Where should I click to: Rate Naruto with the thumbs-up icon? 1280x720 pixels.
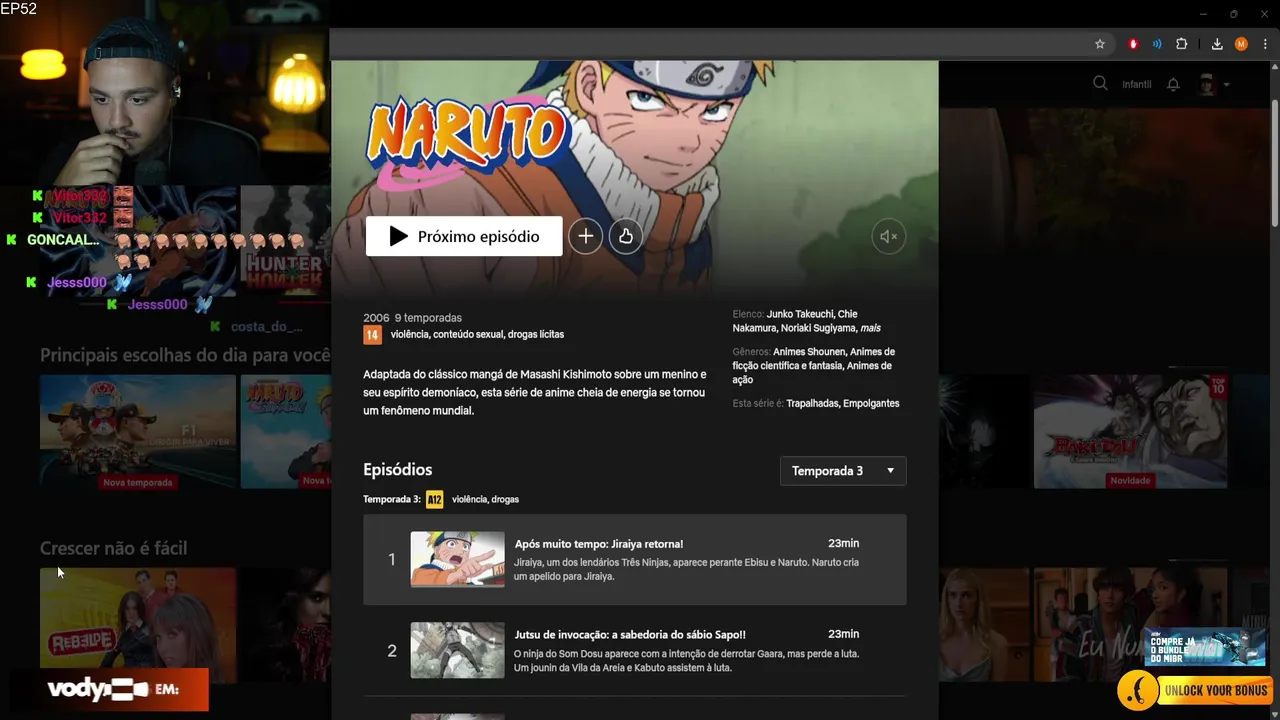626,236
